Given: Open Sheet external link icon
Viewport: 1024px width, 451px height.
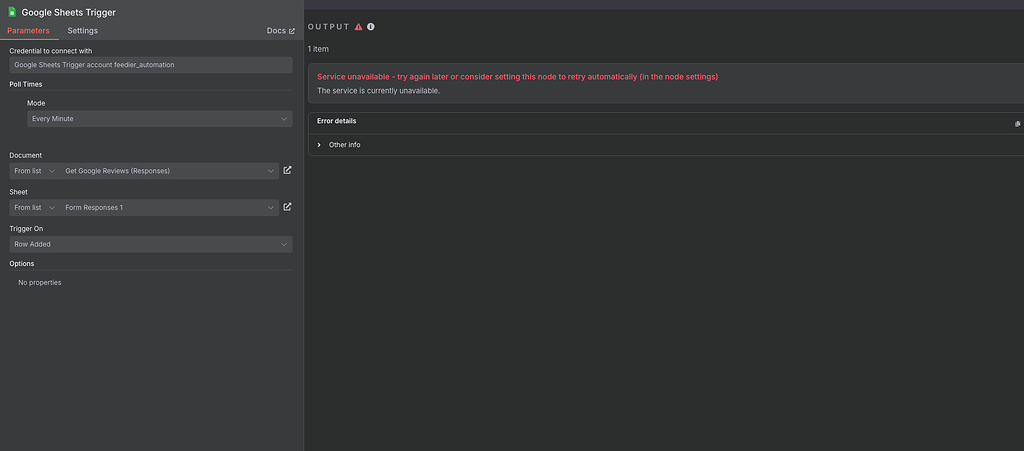Looking at the screenshot, I should click(287, 207).
